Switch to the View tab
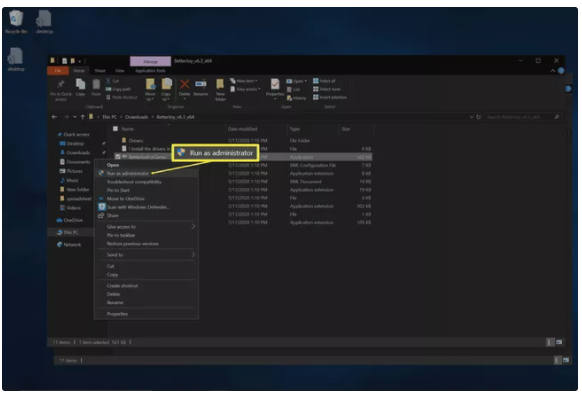 tap(120, 71)
